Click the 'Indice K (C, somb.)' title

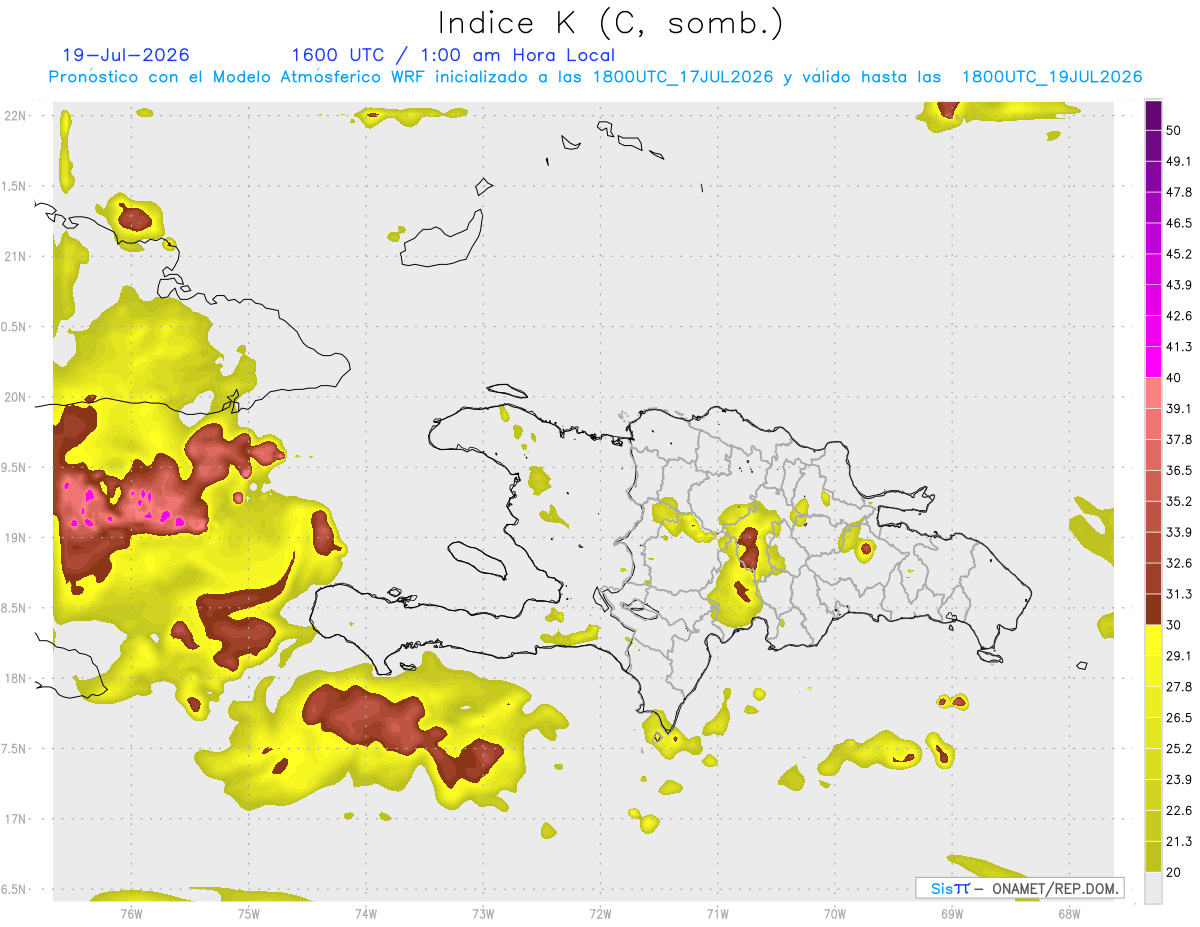pyautogui.click(x=612, y=23)
